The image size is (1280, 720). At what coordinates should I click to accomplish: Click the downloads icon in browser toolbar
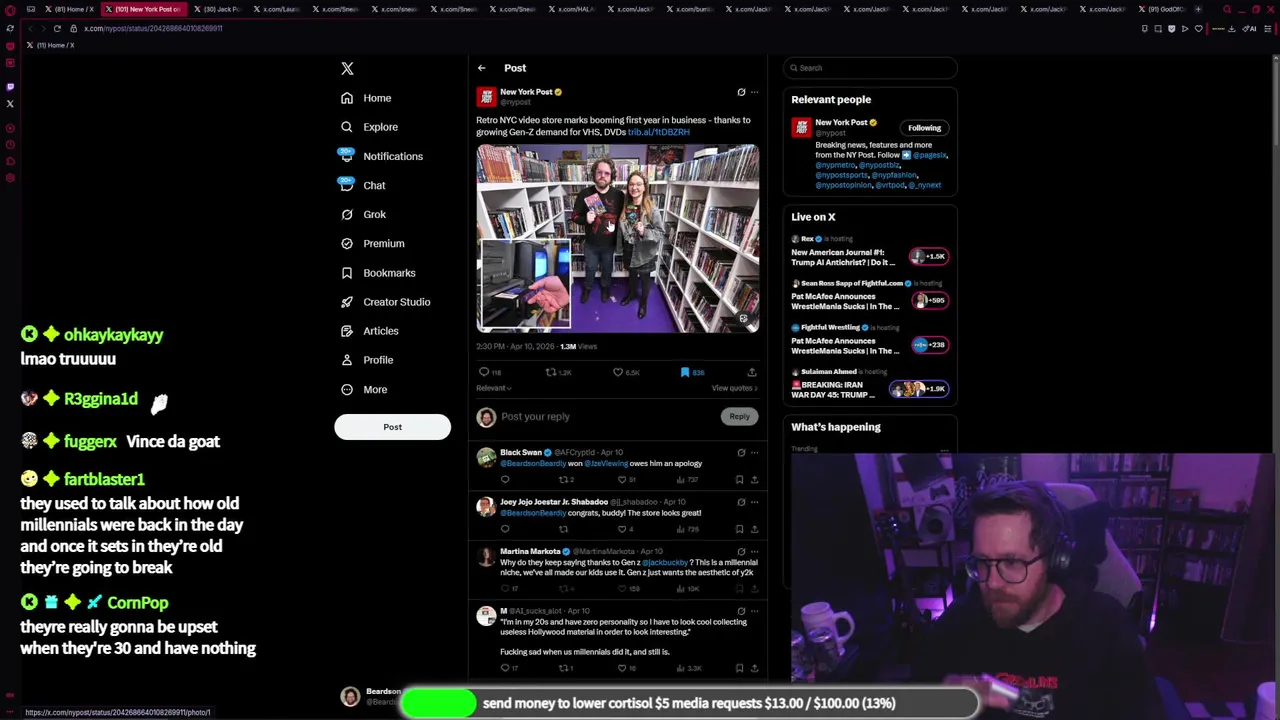point(1232,28)
